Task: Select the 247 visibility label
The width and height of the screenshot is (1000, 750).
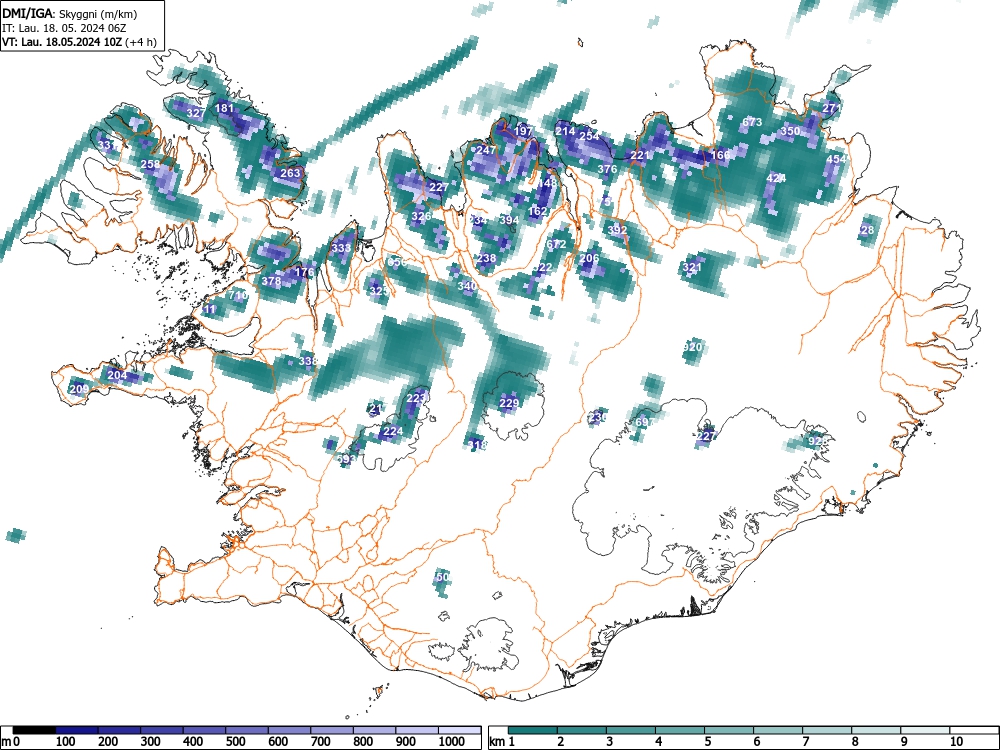Action: tap(486, 150)
